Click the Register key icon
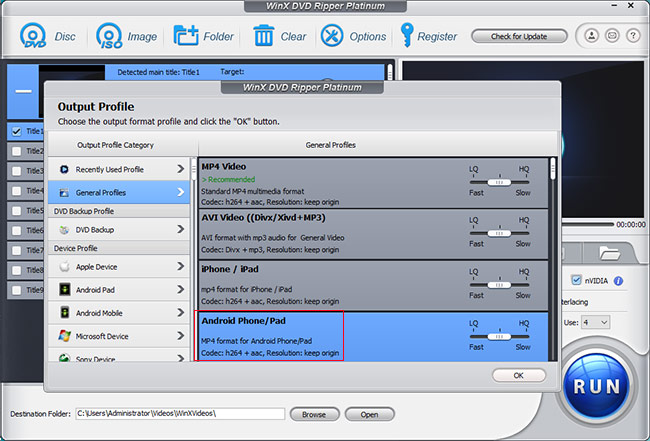The width and height of the screenshot is (650, 441). 407,35
